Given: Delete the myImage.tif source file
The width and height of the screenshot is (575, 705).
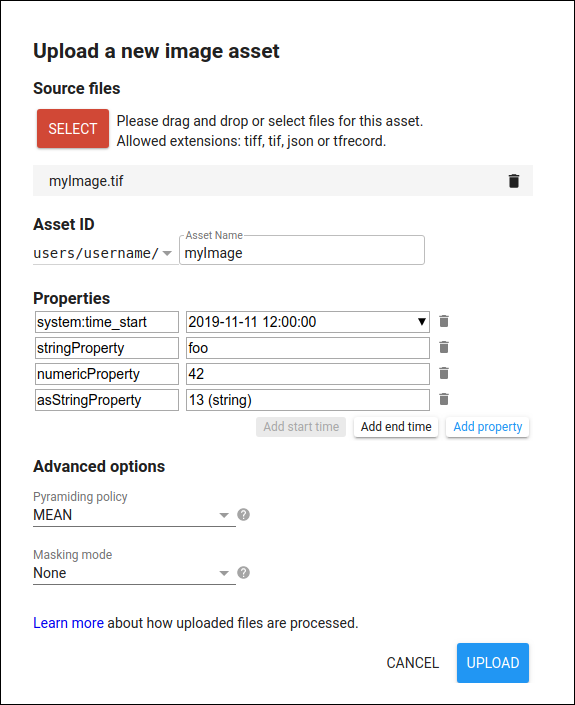Looking at the screenshot, I should pyautogui.click(x=514, y=181).
